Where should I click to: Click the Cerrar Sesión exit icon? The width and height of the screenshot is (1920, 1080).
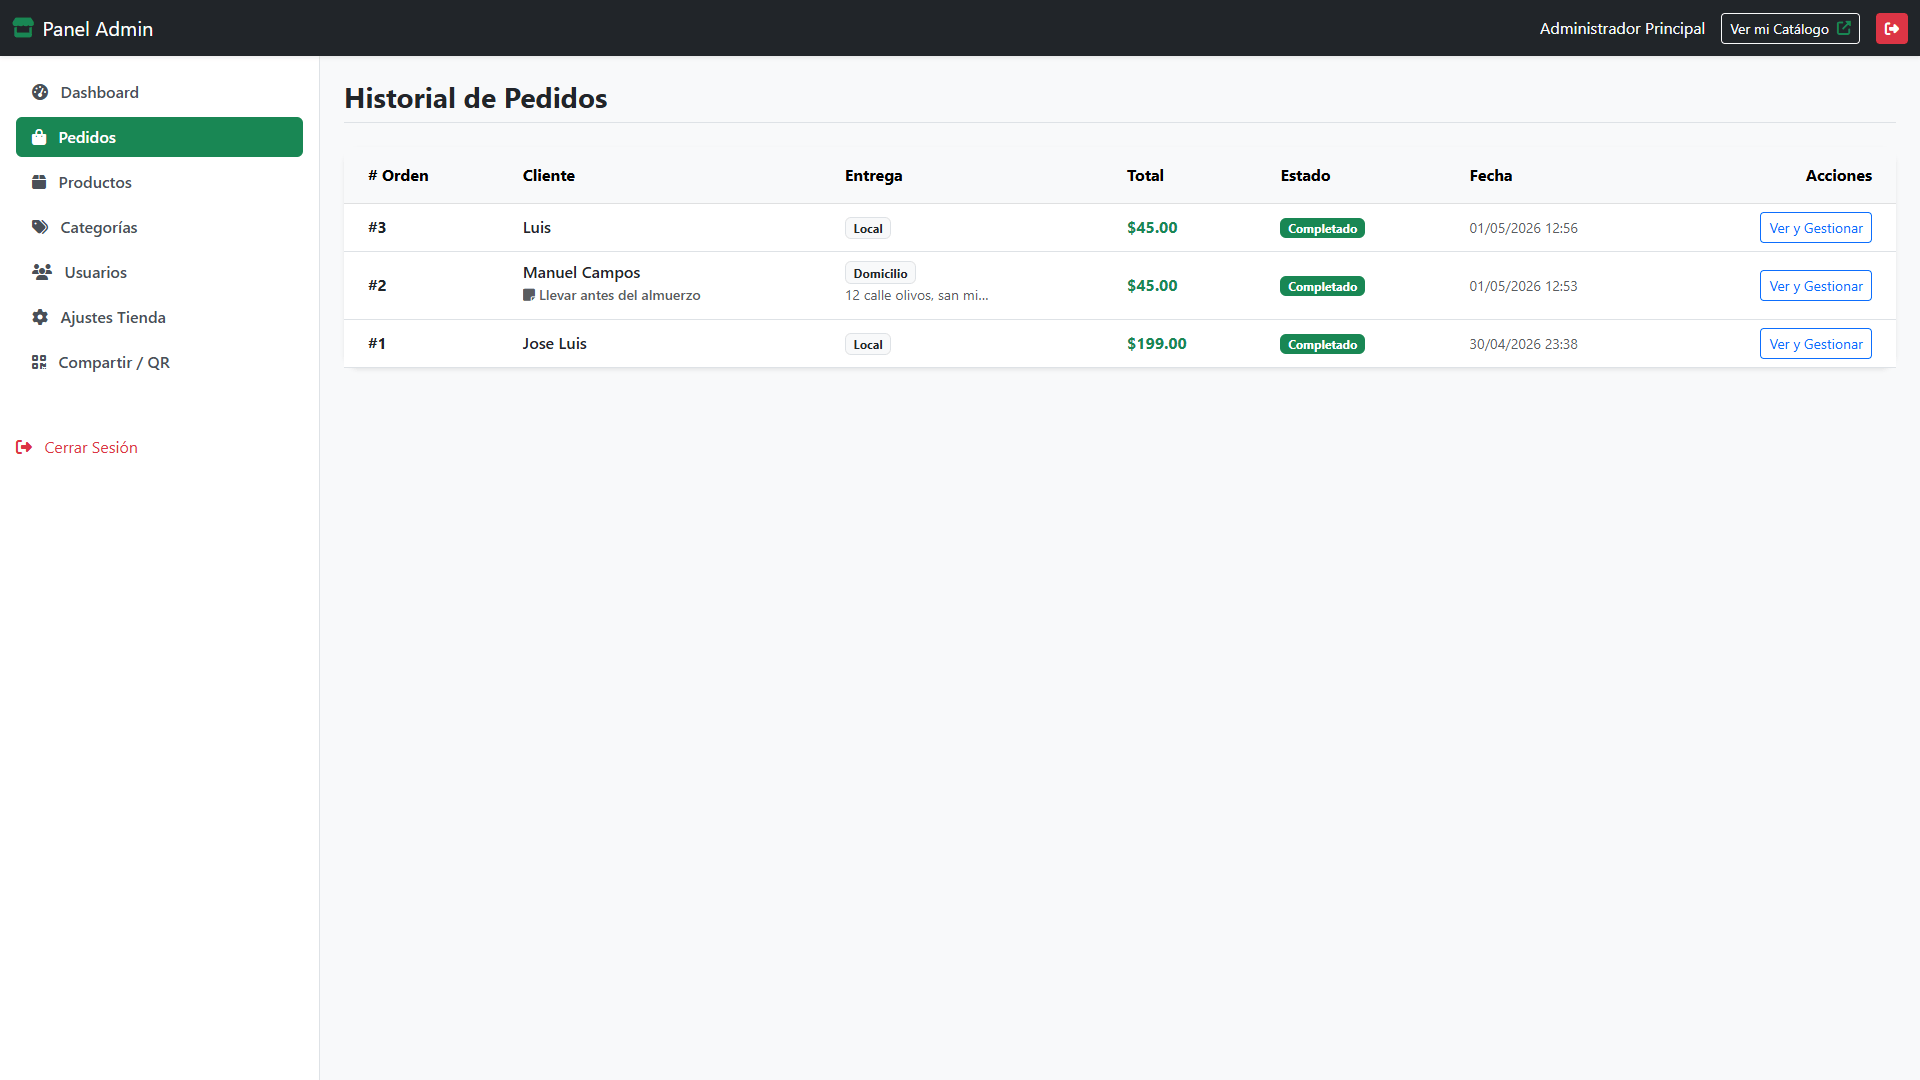click(24, 447)
